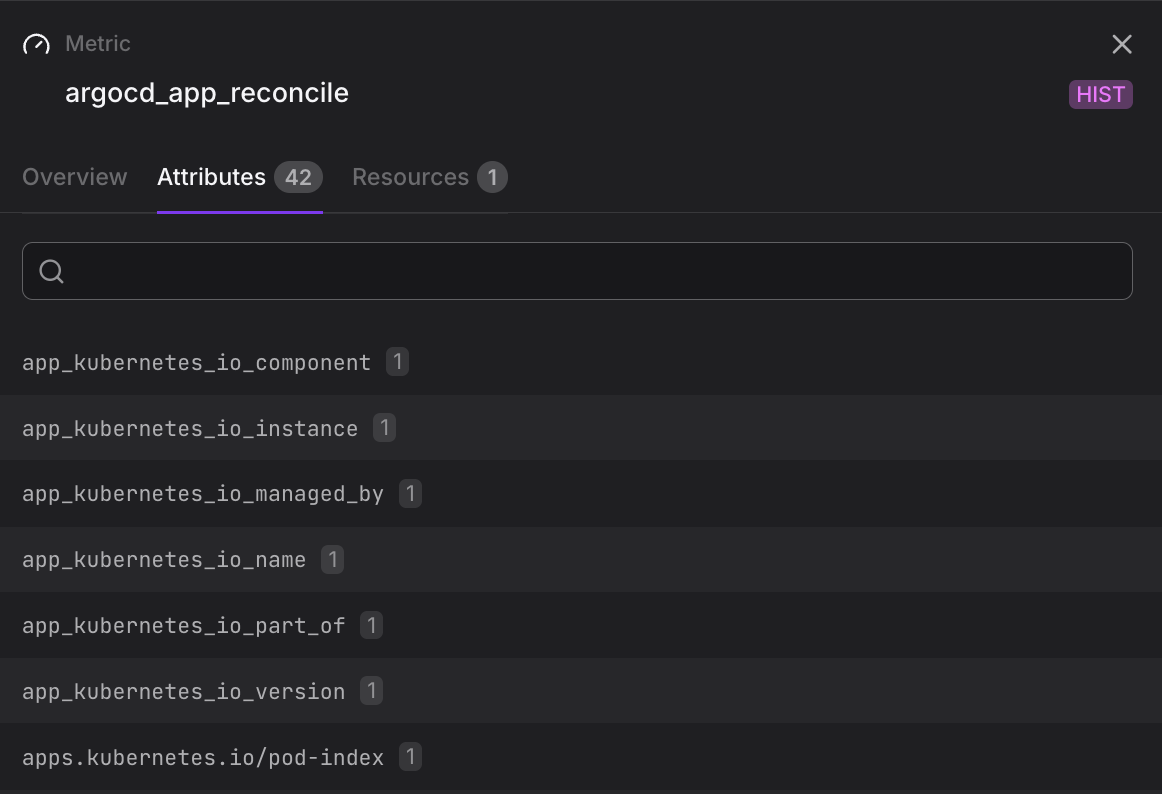Switch to the Overview tab

click(x=74, y=177)
